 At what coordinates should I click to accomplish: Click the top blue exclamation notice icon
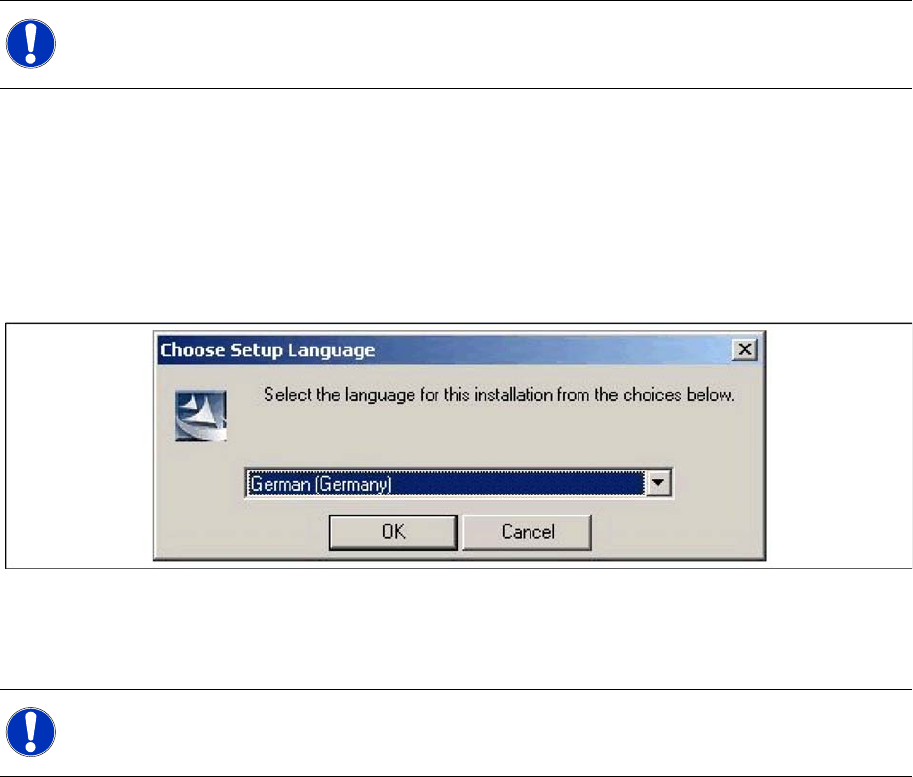point(31,44)
